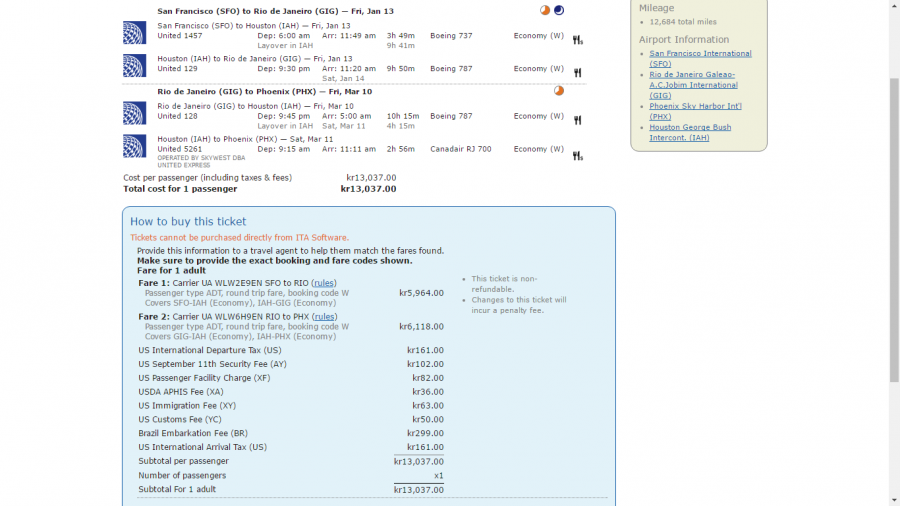Click meal icon for United 128

point(577,120)
